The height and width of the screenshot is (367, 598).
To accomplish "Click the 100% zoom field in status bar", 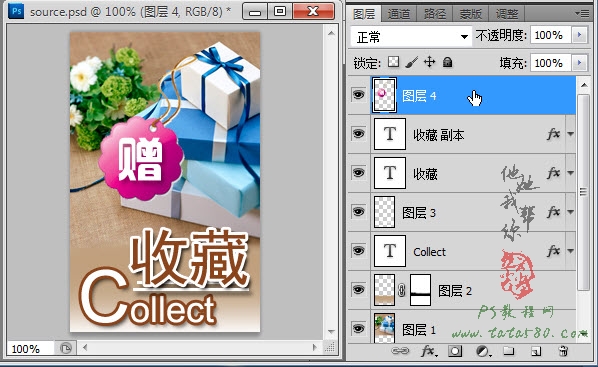I will pyautogui.click(x=30, y=349).
